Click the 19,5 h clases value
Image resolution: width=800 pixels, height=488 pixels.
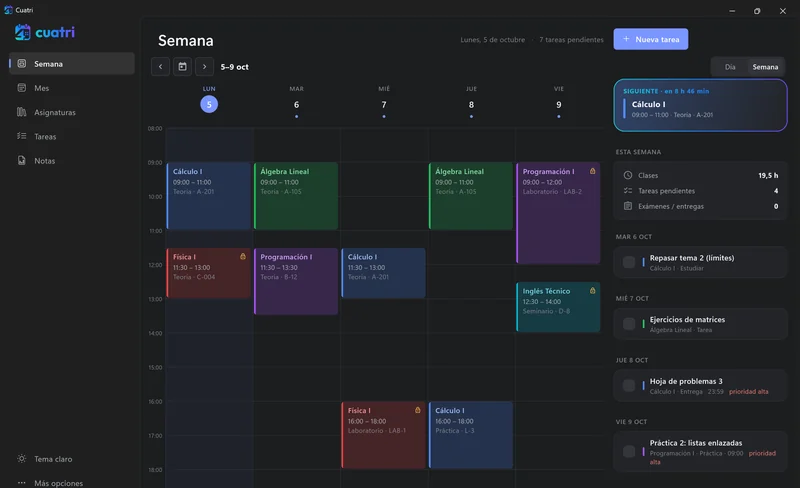tap(768, 175)
